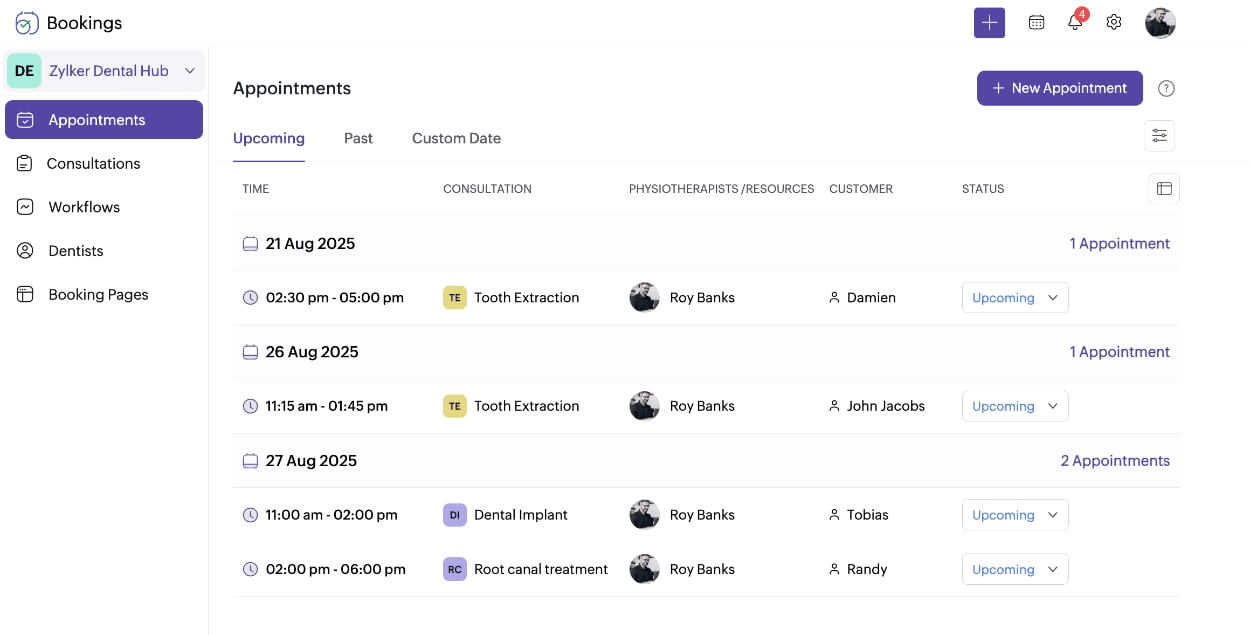The image size is (1252, 635).
Task: Click the table column layout icon
Action: pos(1164,188)
